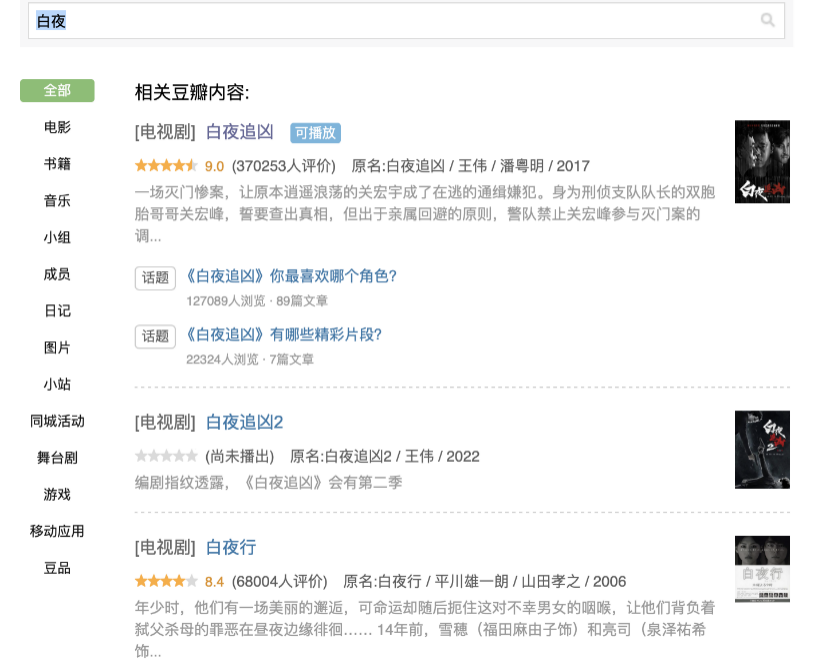Open the 白夜追凶2 poster thumbnail
830x668 pixels.
pos(762,449)
